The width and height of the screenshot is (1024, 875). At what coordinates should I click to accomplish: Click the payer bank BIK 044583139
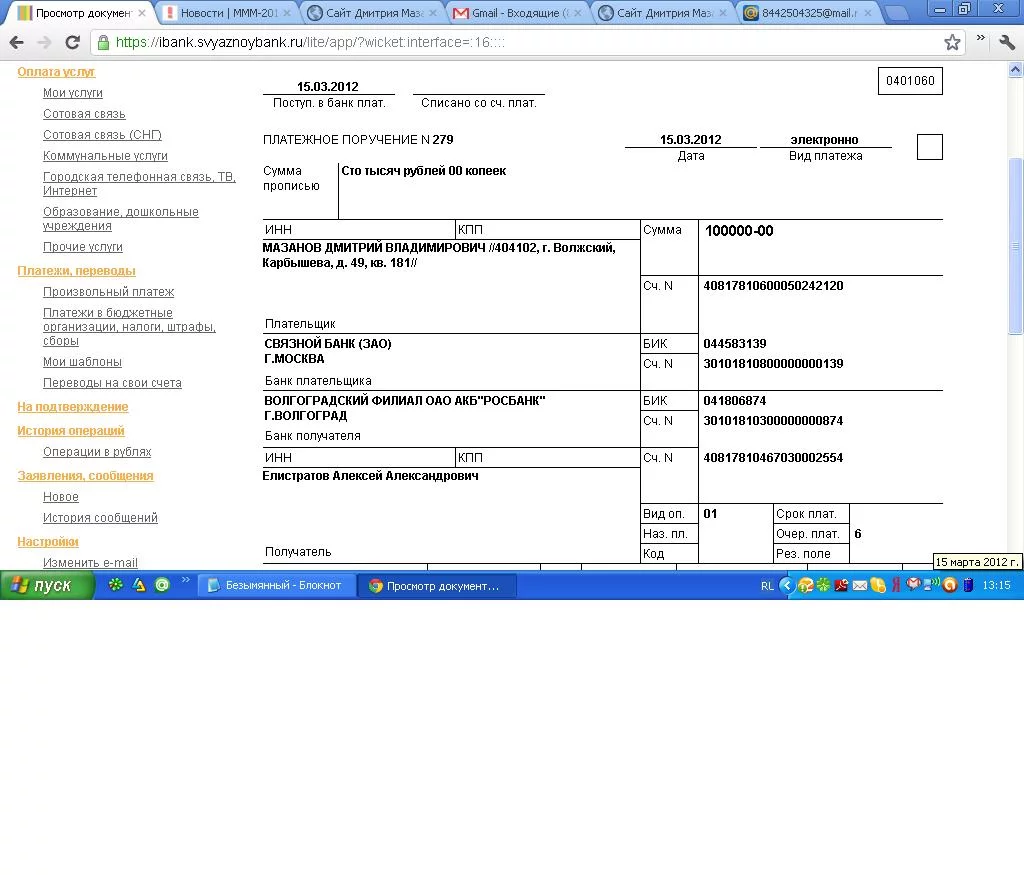point(735,343)
